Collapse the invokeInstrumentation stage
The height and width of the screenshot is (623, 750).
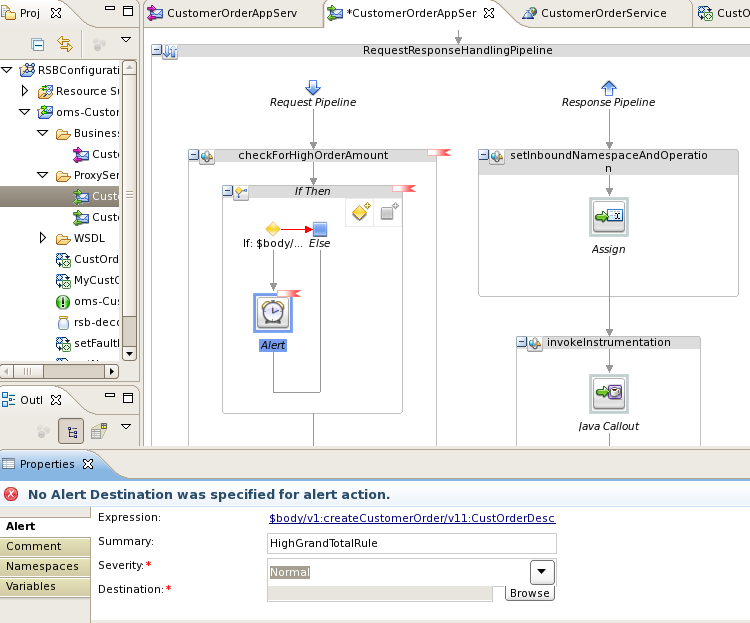pyautogui.click(x=522, y=342)
